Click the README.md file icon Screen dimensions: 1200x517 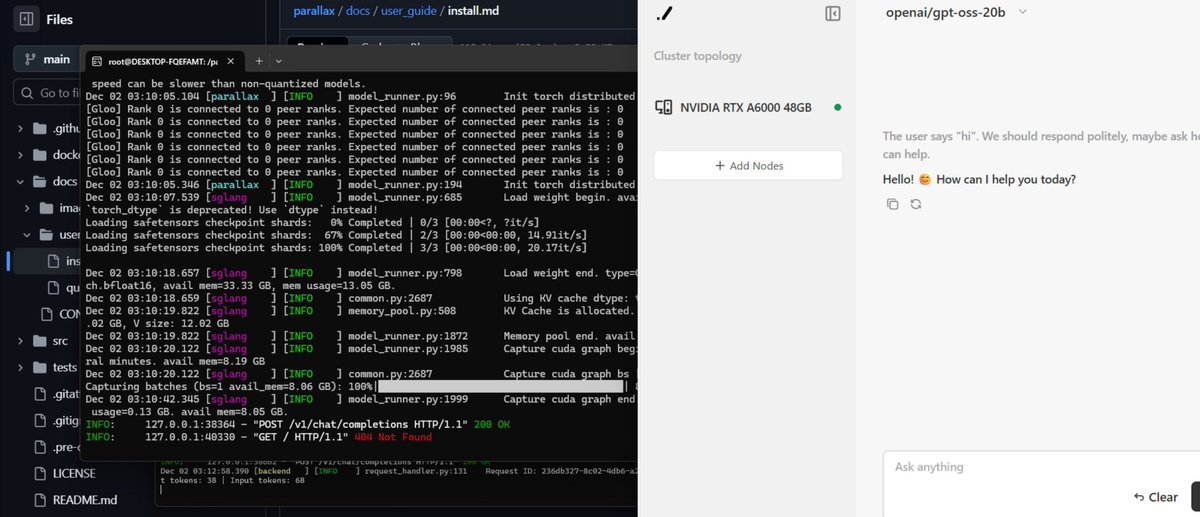[40, 499]
